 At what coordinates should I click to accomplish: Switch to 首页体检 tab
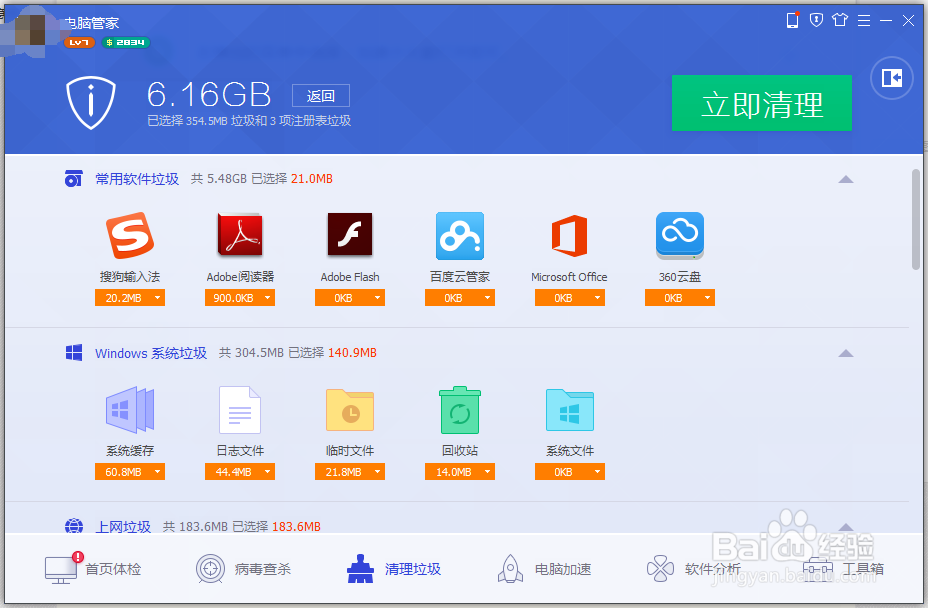(94, 569)
